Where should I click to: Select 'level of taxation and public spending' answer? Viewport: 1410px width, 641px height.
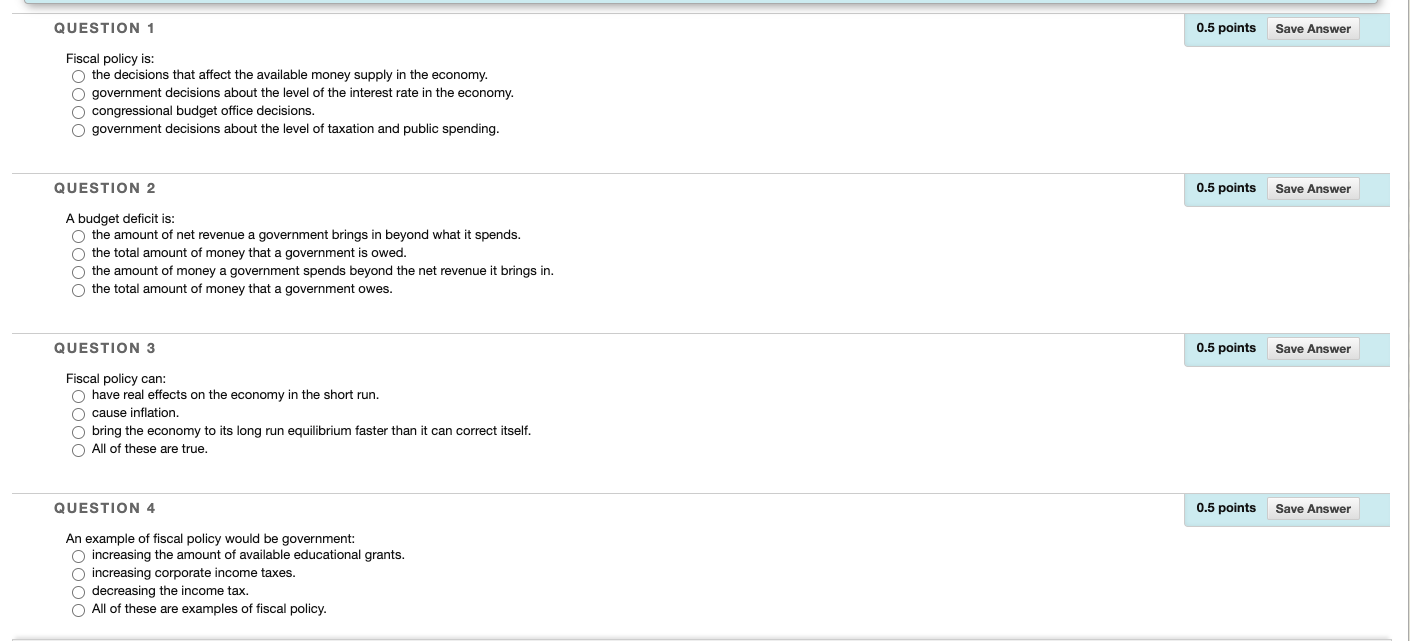pos(78,130)
